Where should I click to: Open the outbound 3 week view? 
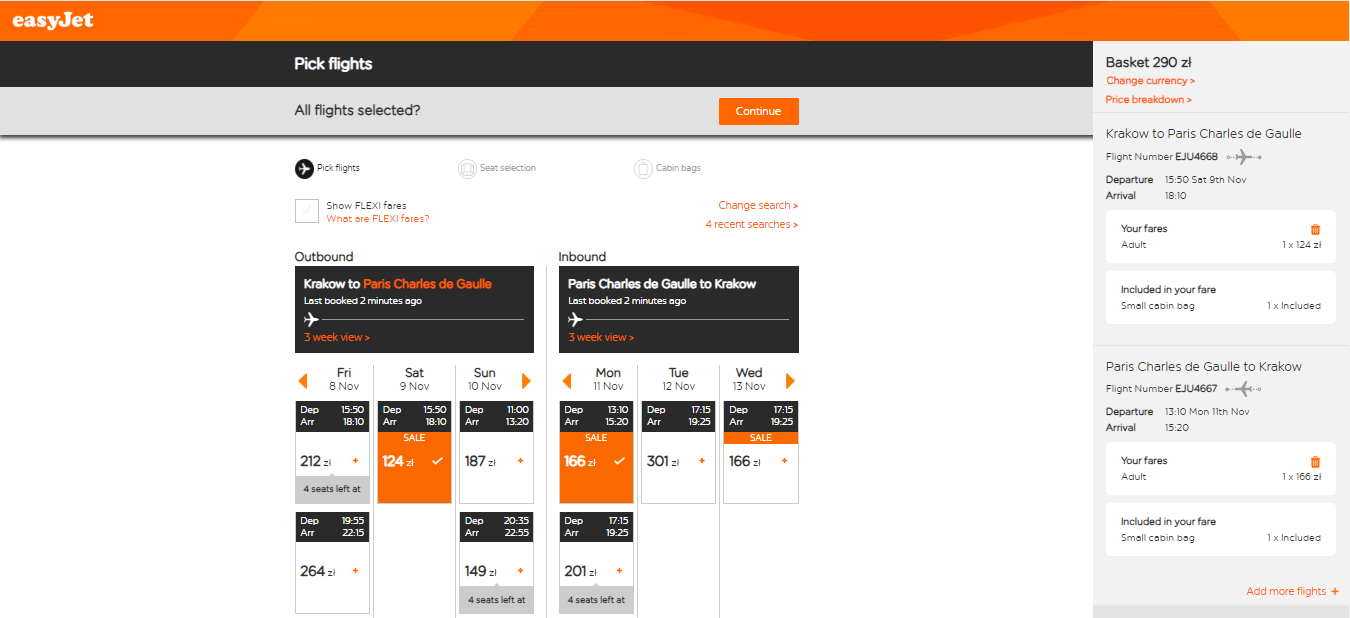point(337,338)
